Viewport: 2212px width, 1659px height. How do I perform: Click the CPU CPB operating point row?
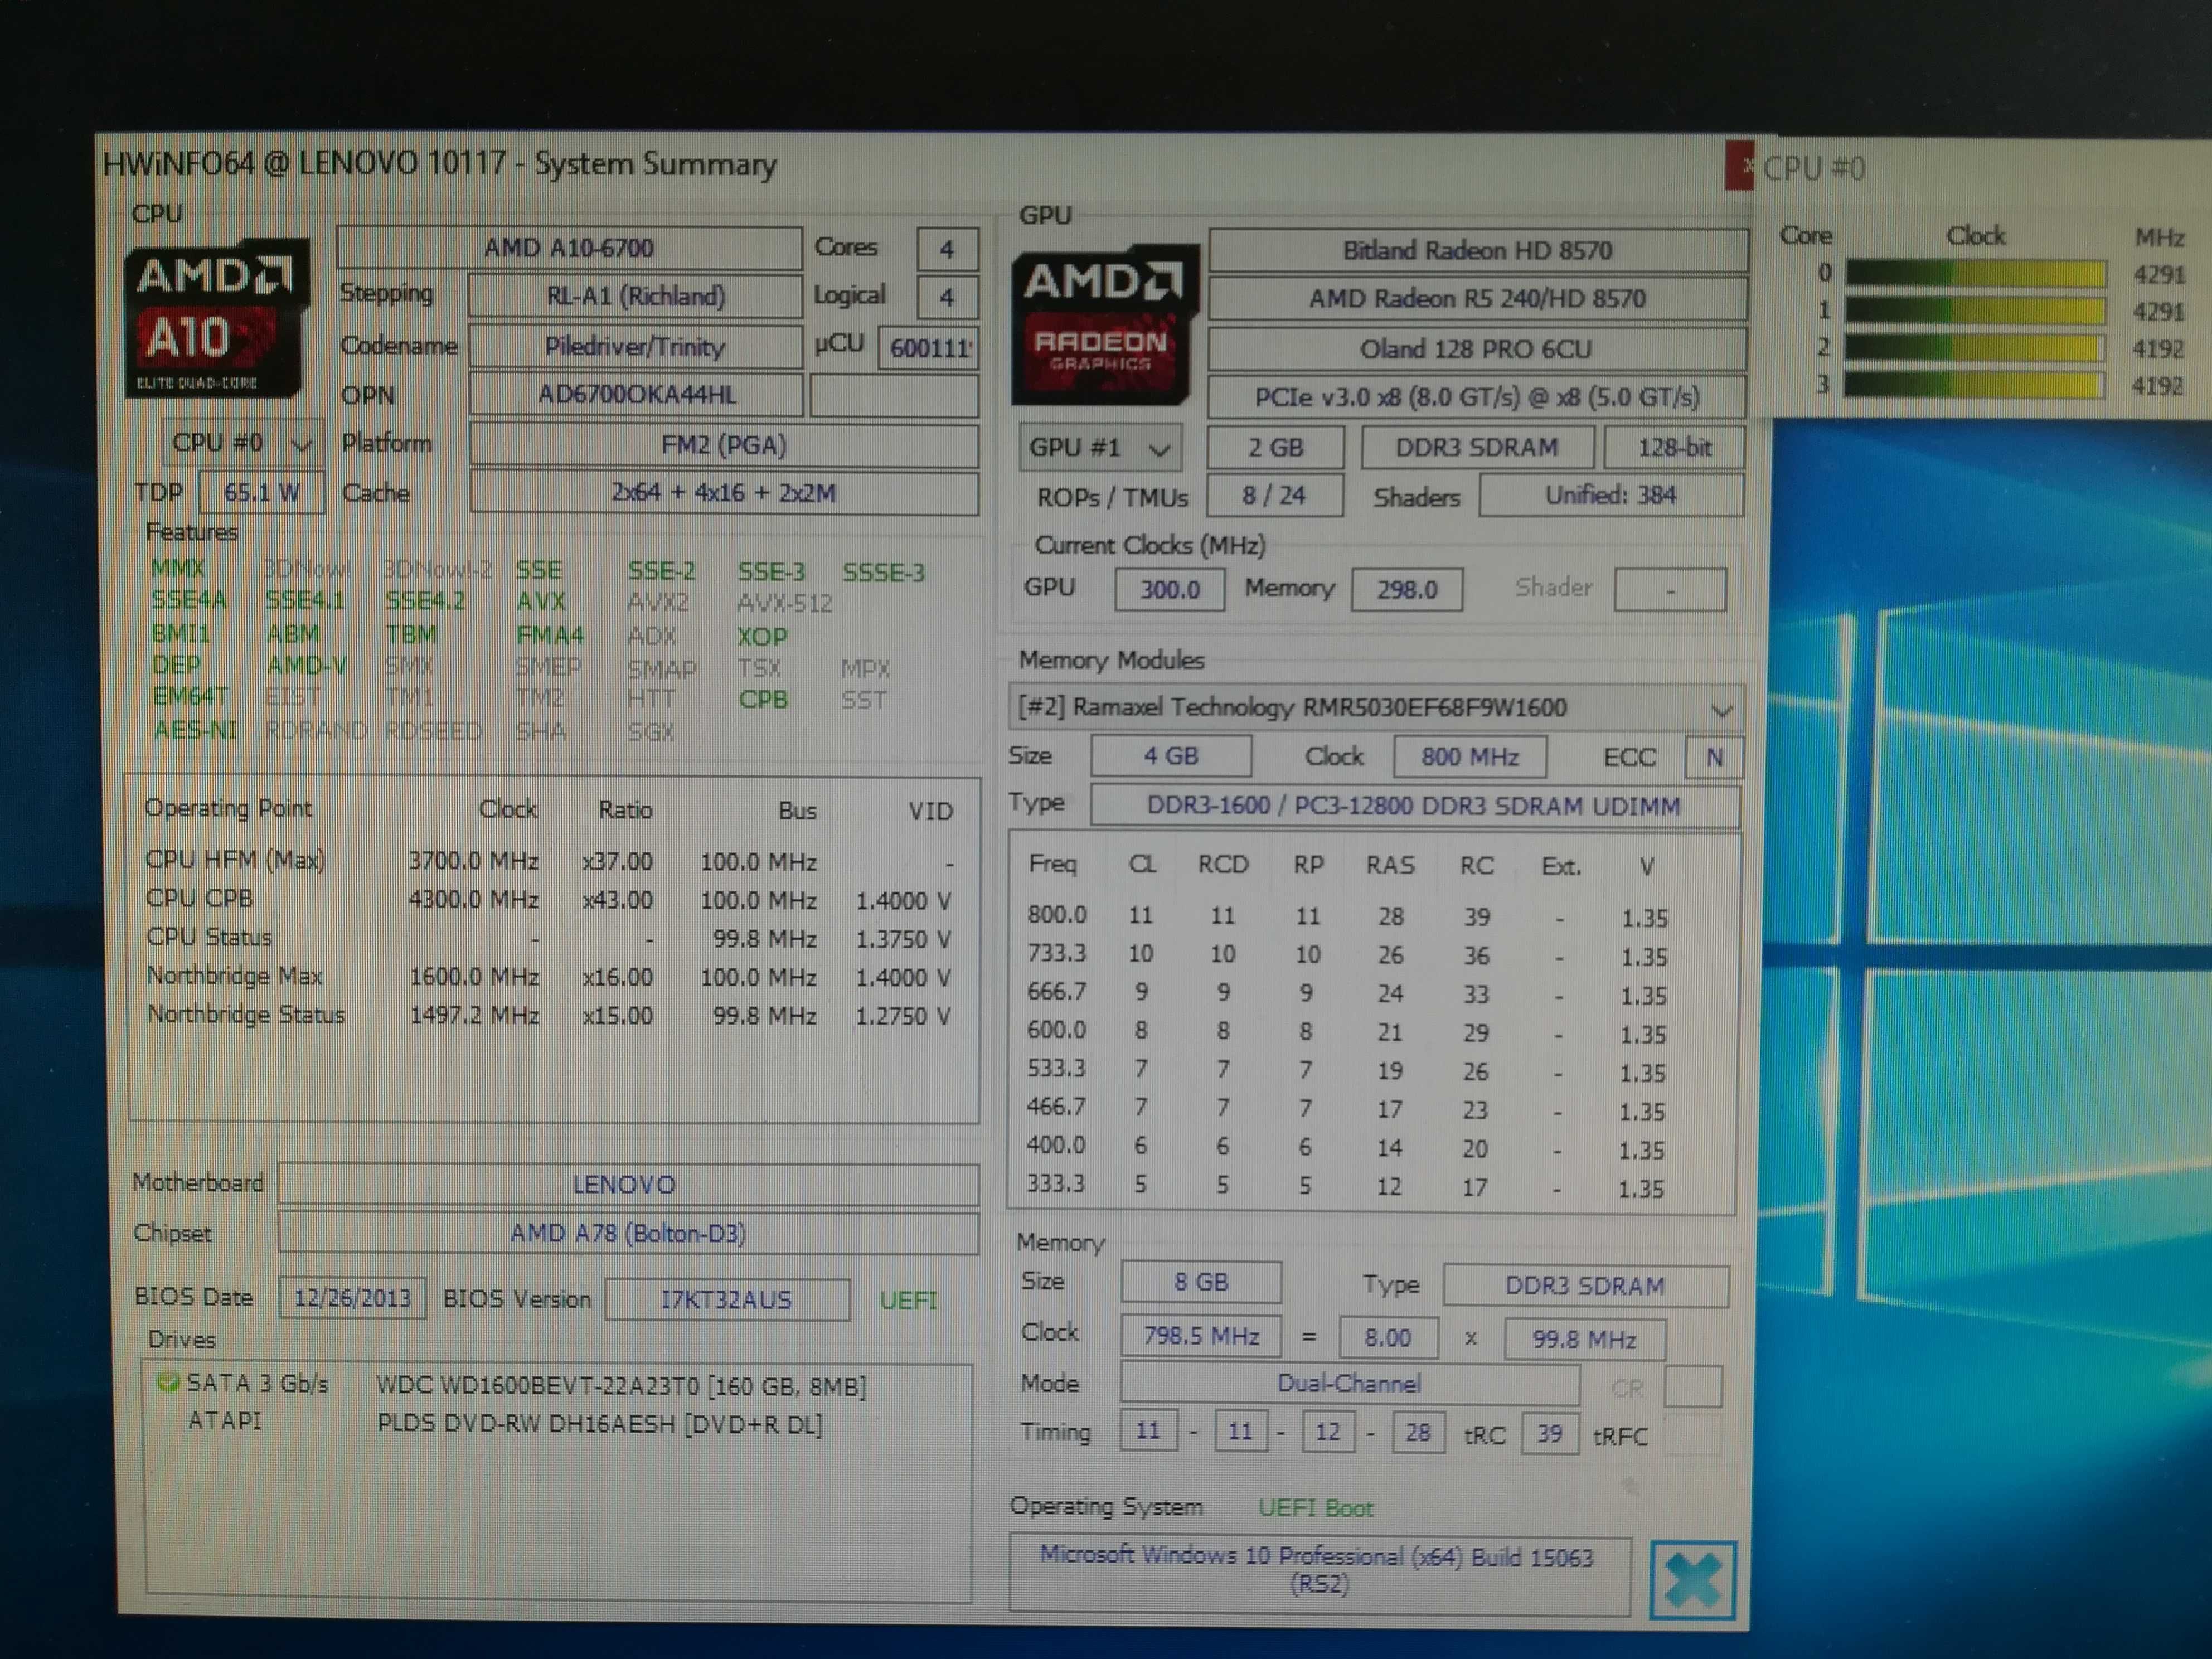click(548, 900)
